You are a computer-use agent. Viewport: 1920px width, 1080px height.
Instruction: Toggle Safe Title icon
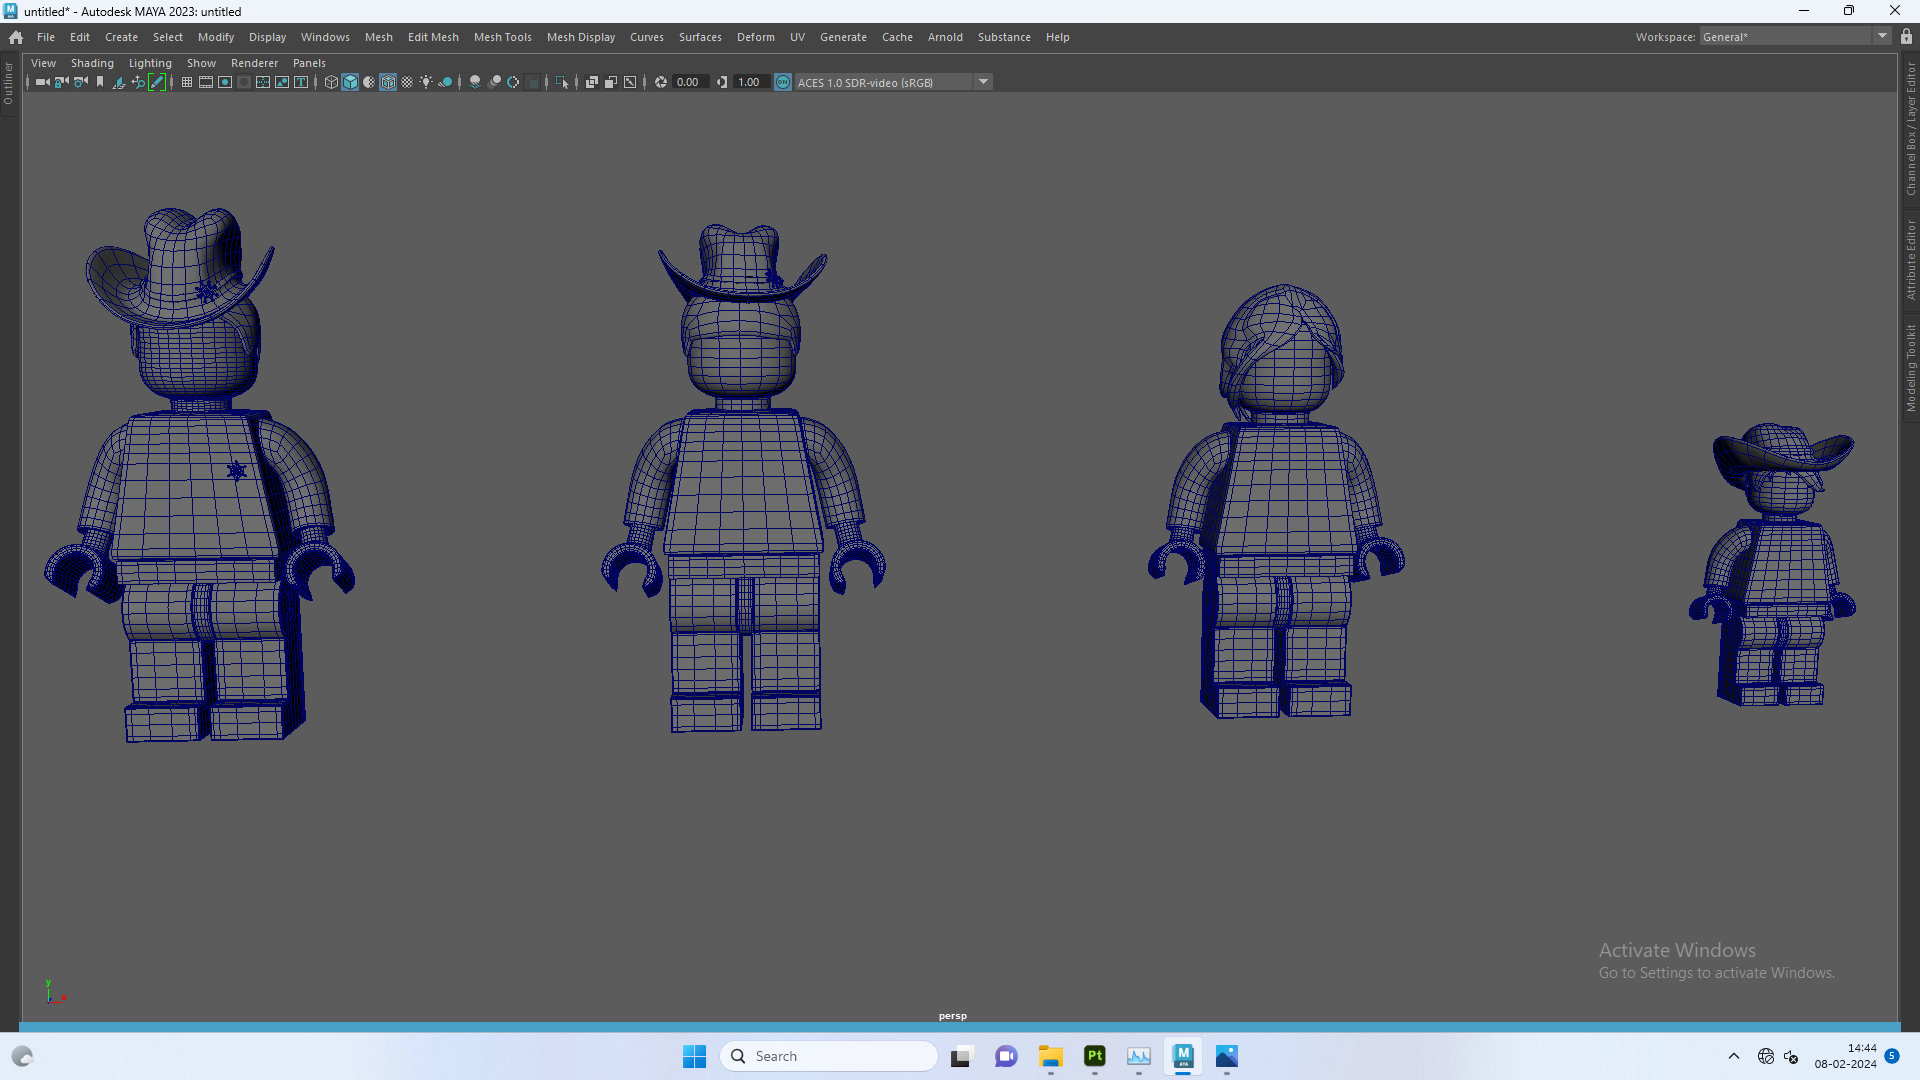click(301, 82)
